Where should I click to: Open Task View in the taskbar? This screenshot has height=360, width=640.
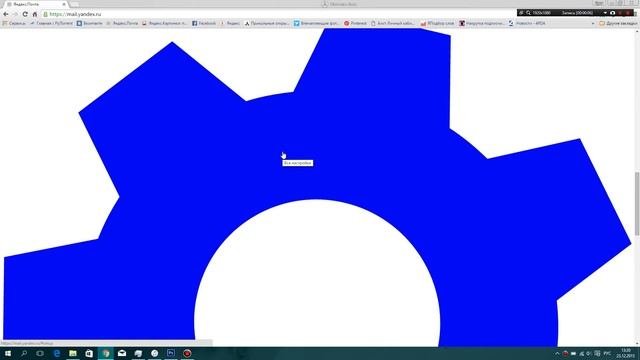[40, 353]
